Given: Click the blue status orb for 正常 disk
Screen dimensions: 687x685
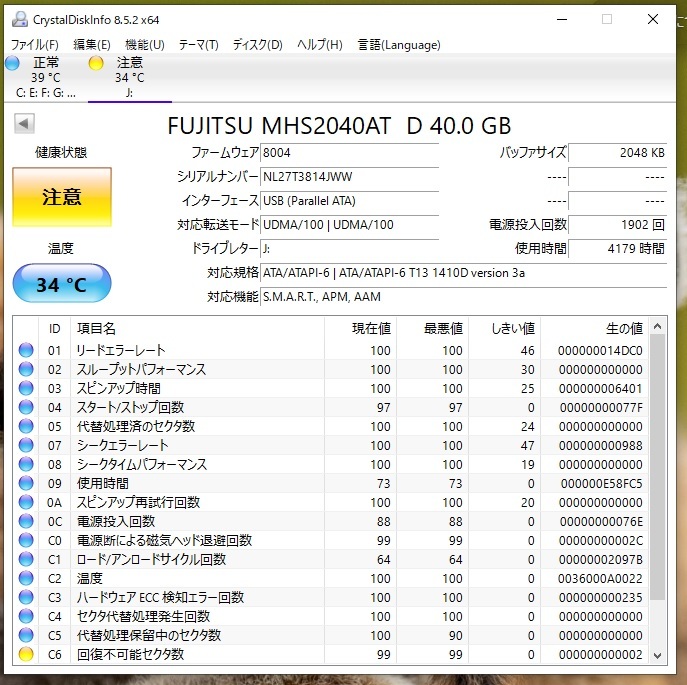Looking at the screenshot, I should click(x=12, y=63).
